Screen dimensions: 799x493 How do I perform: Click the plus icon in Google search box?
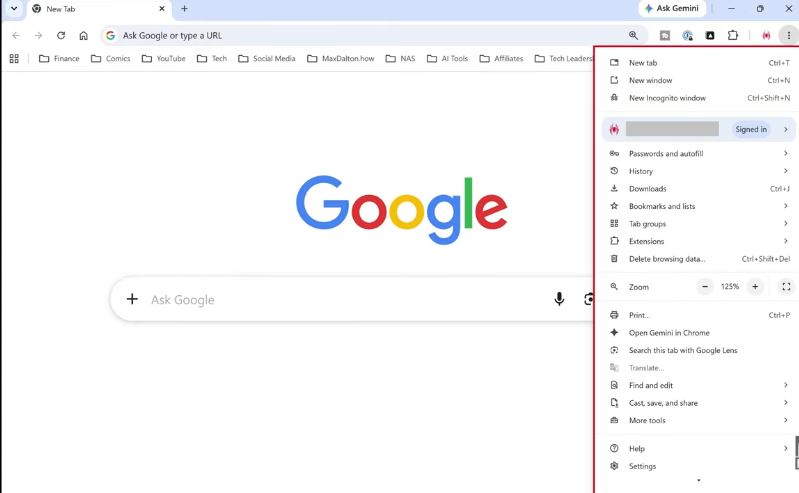[x=132, y=299]
